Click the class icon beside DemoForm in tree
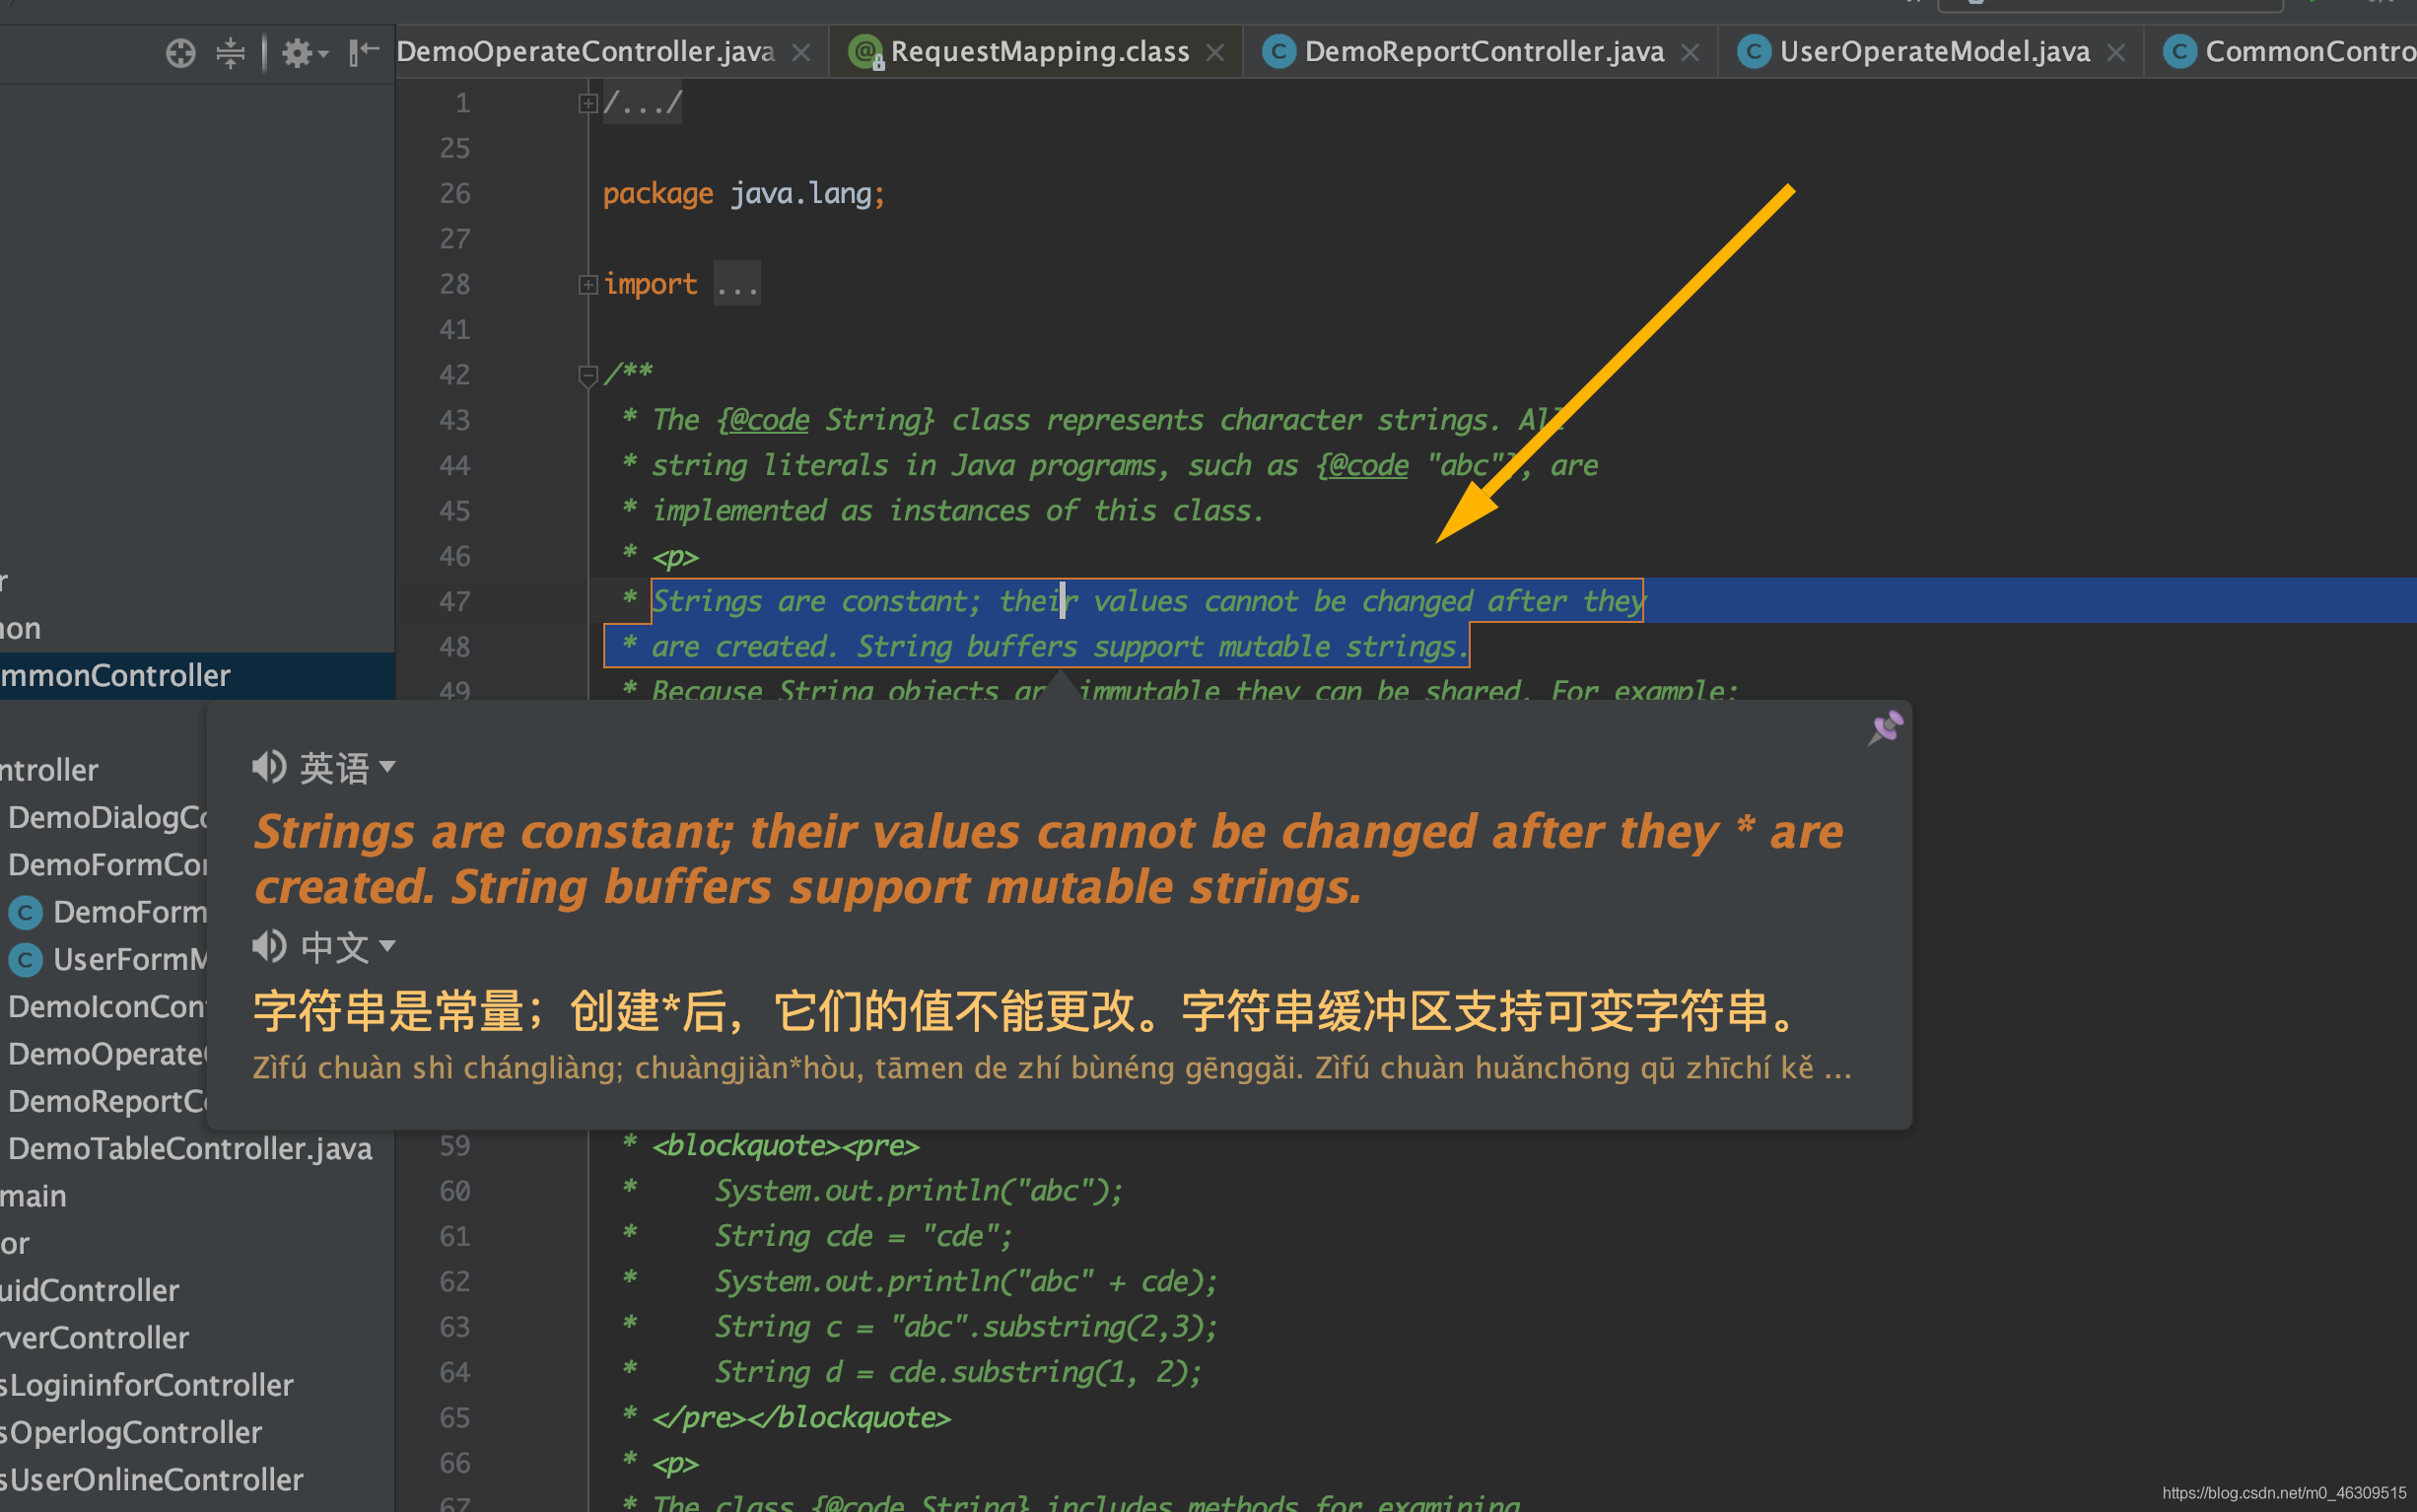 pos(25,912)
